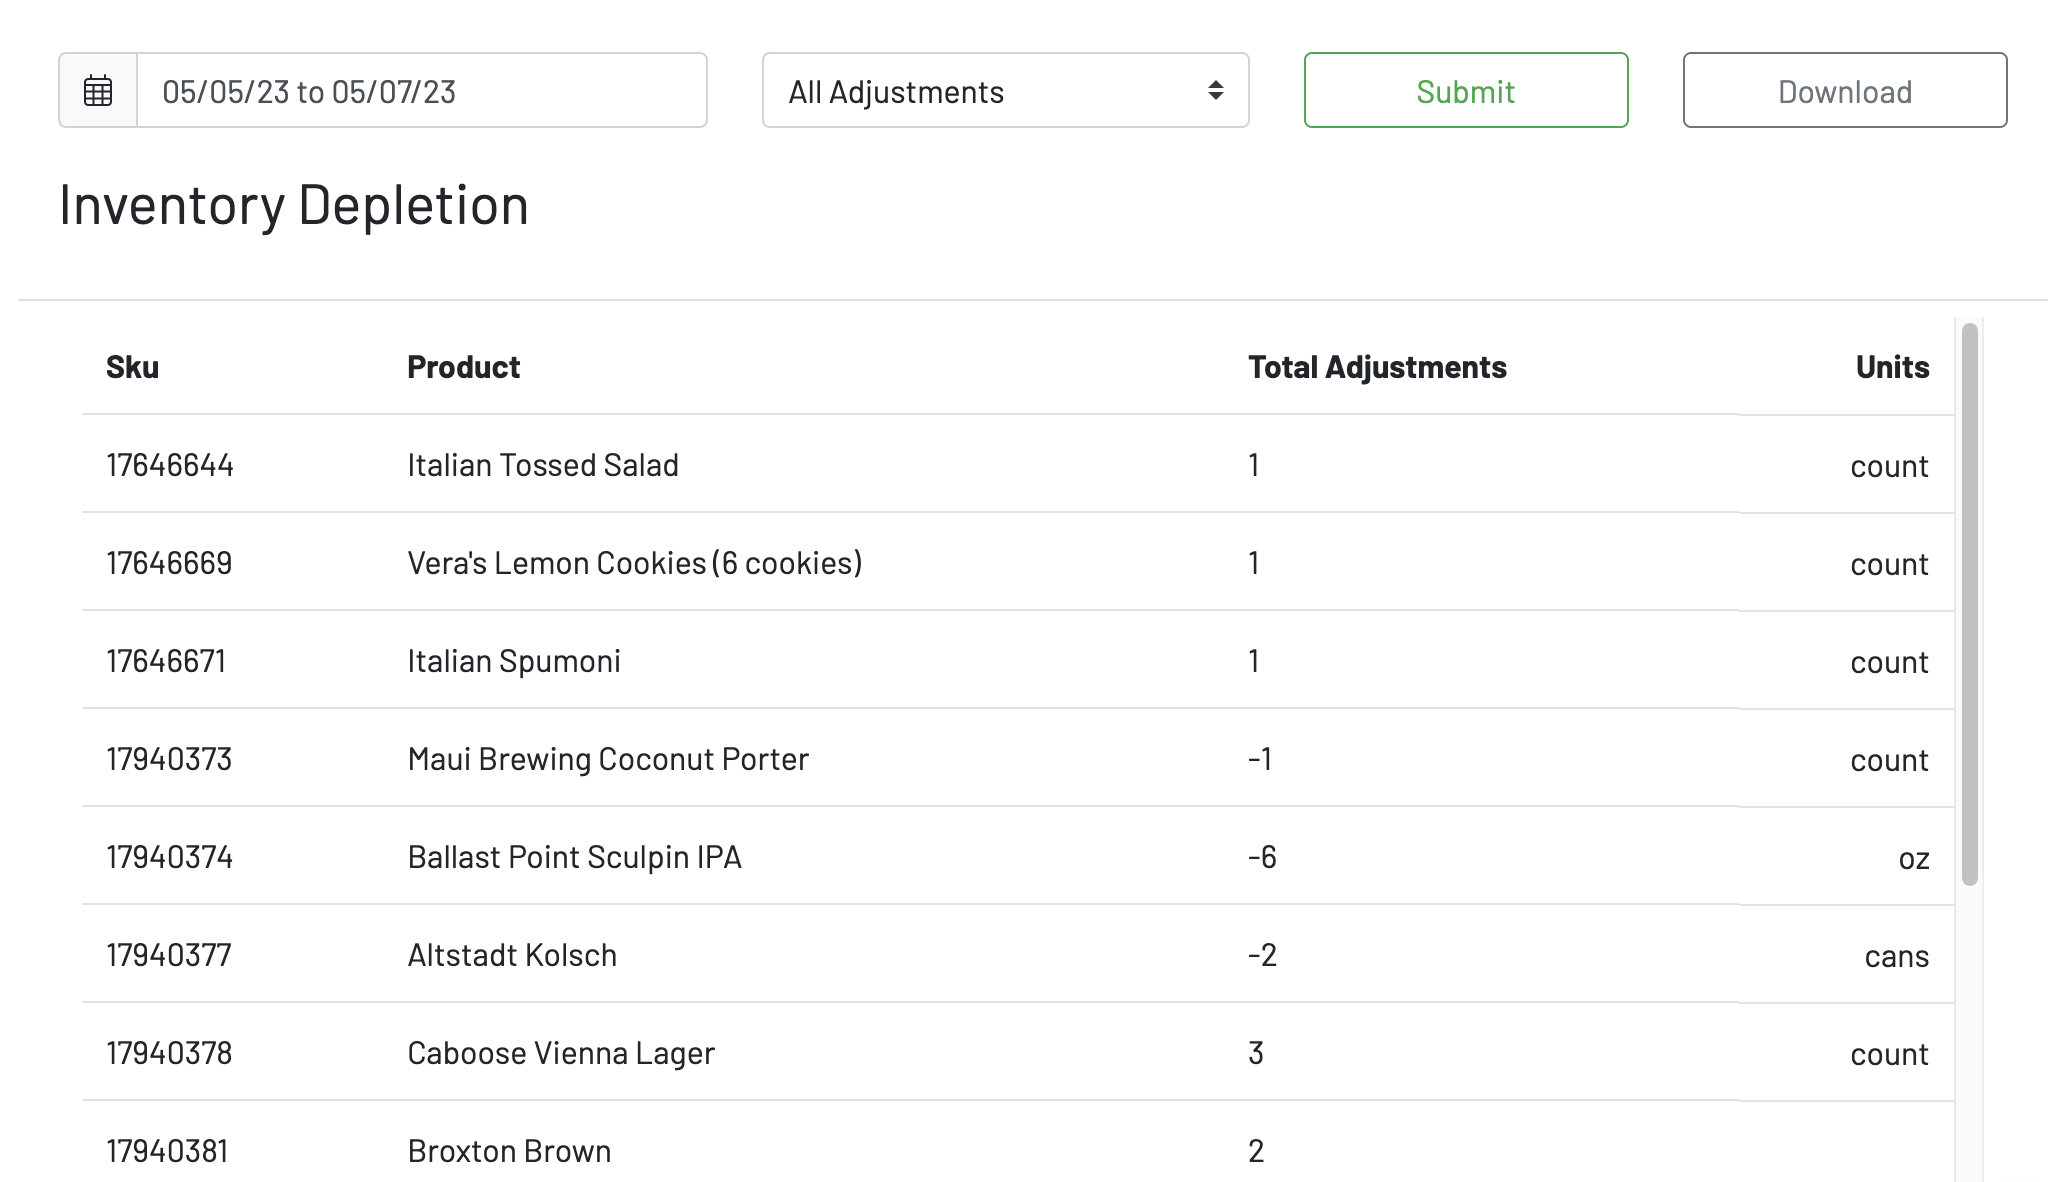Click the date range input field
This screenshot has height=1182, width=2066.
(x=421, y=91)
